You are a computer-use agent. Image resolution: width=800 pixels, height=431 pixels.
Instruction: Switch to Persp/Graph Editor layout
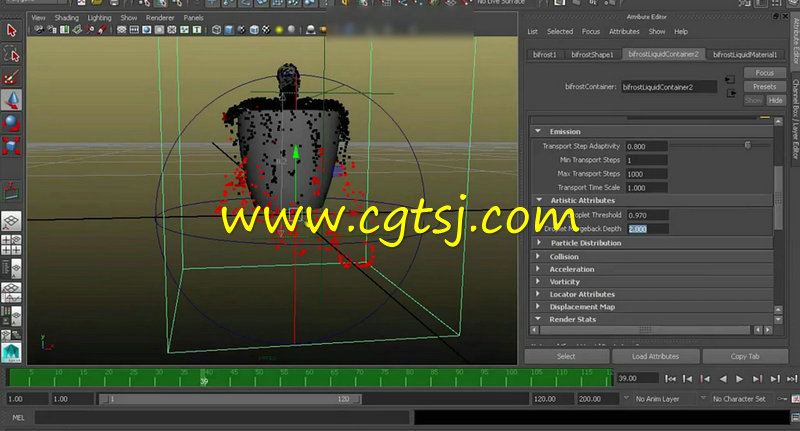[x=11, y=292]
